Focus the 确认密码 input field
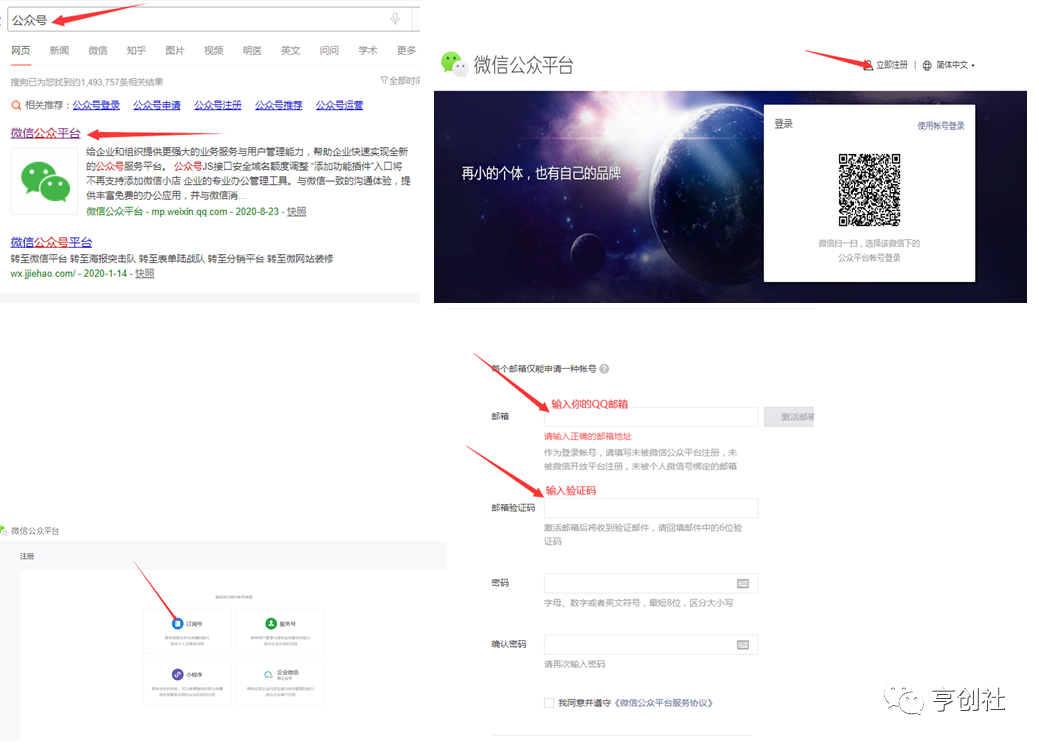The image size is (1039, 745). [x=651, y=645]
